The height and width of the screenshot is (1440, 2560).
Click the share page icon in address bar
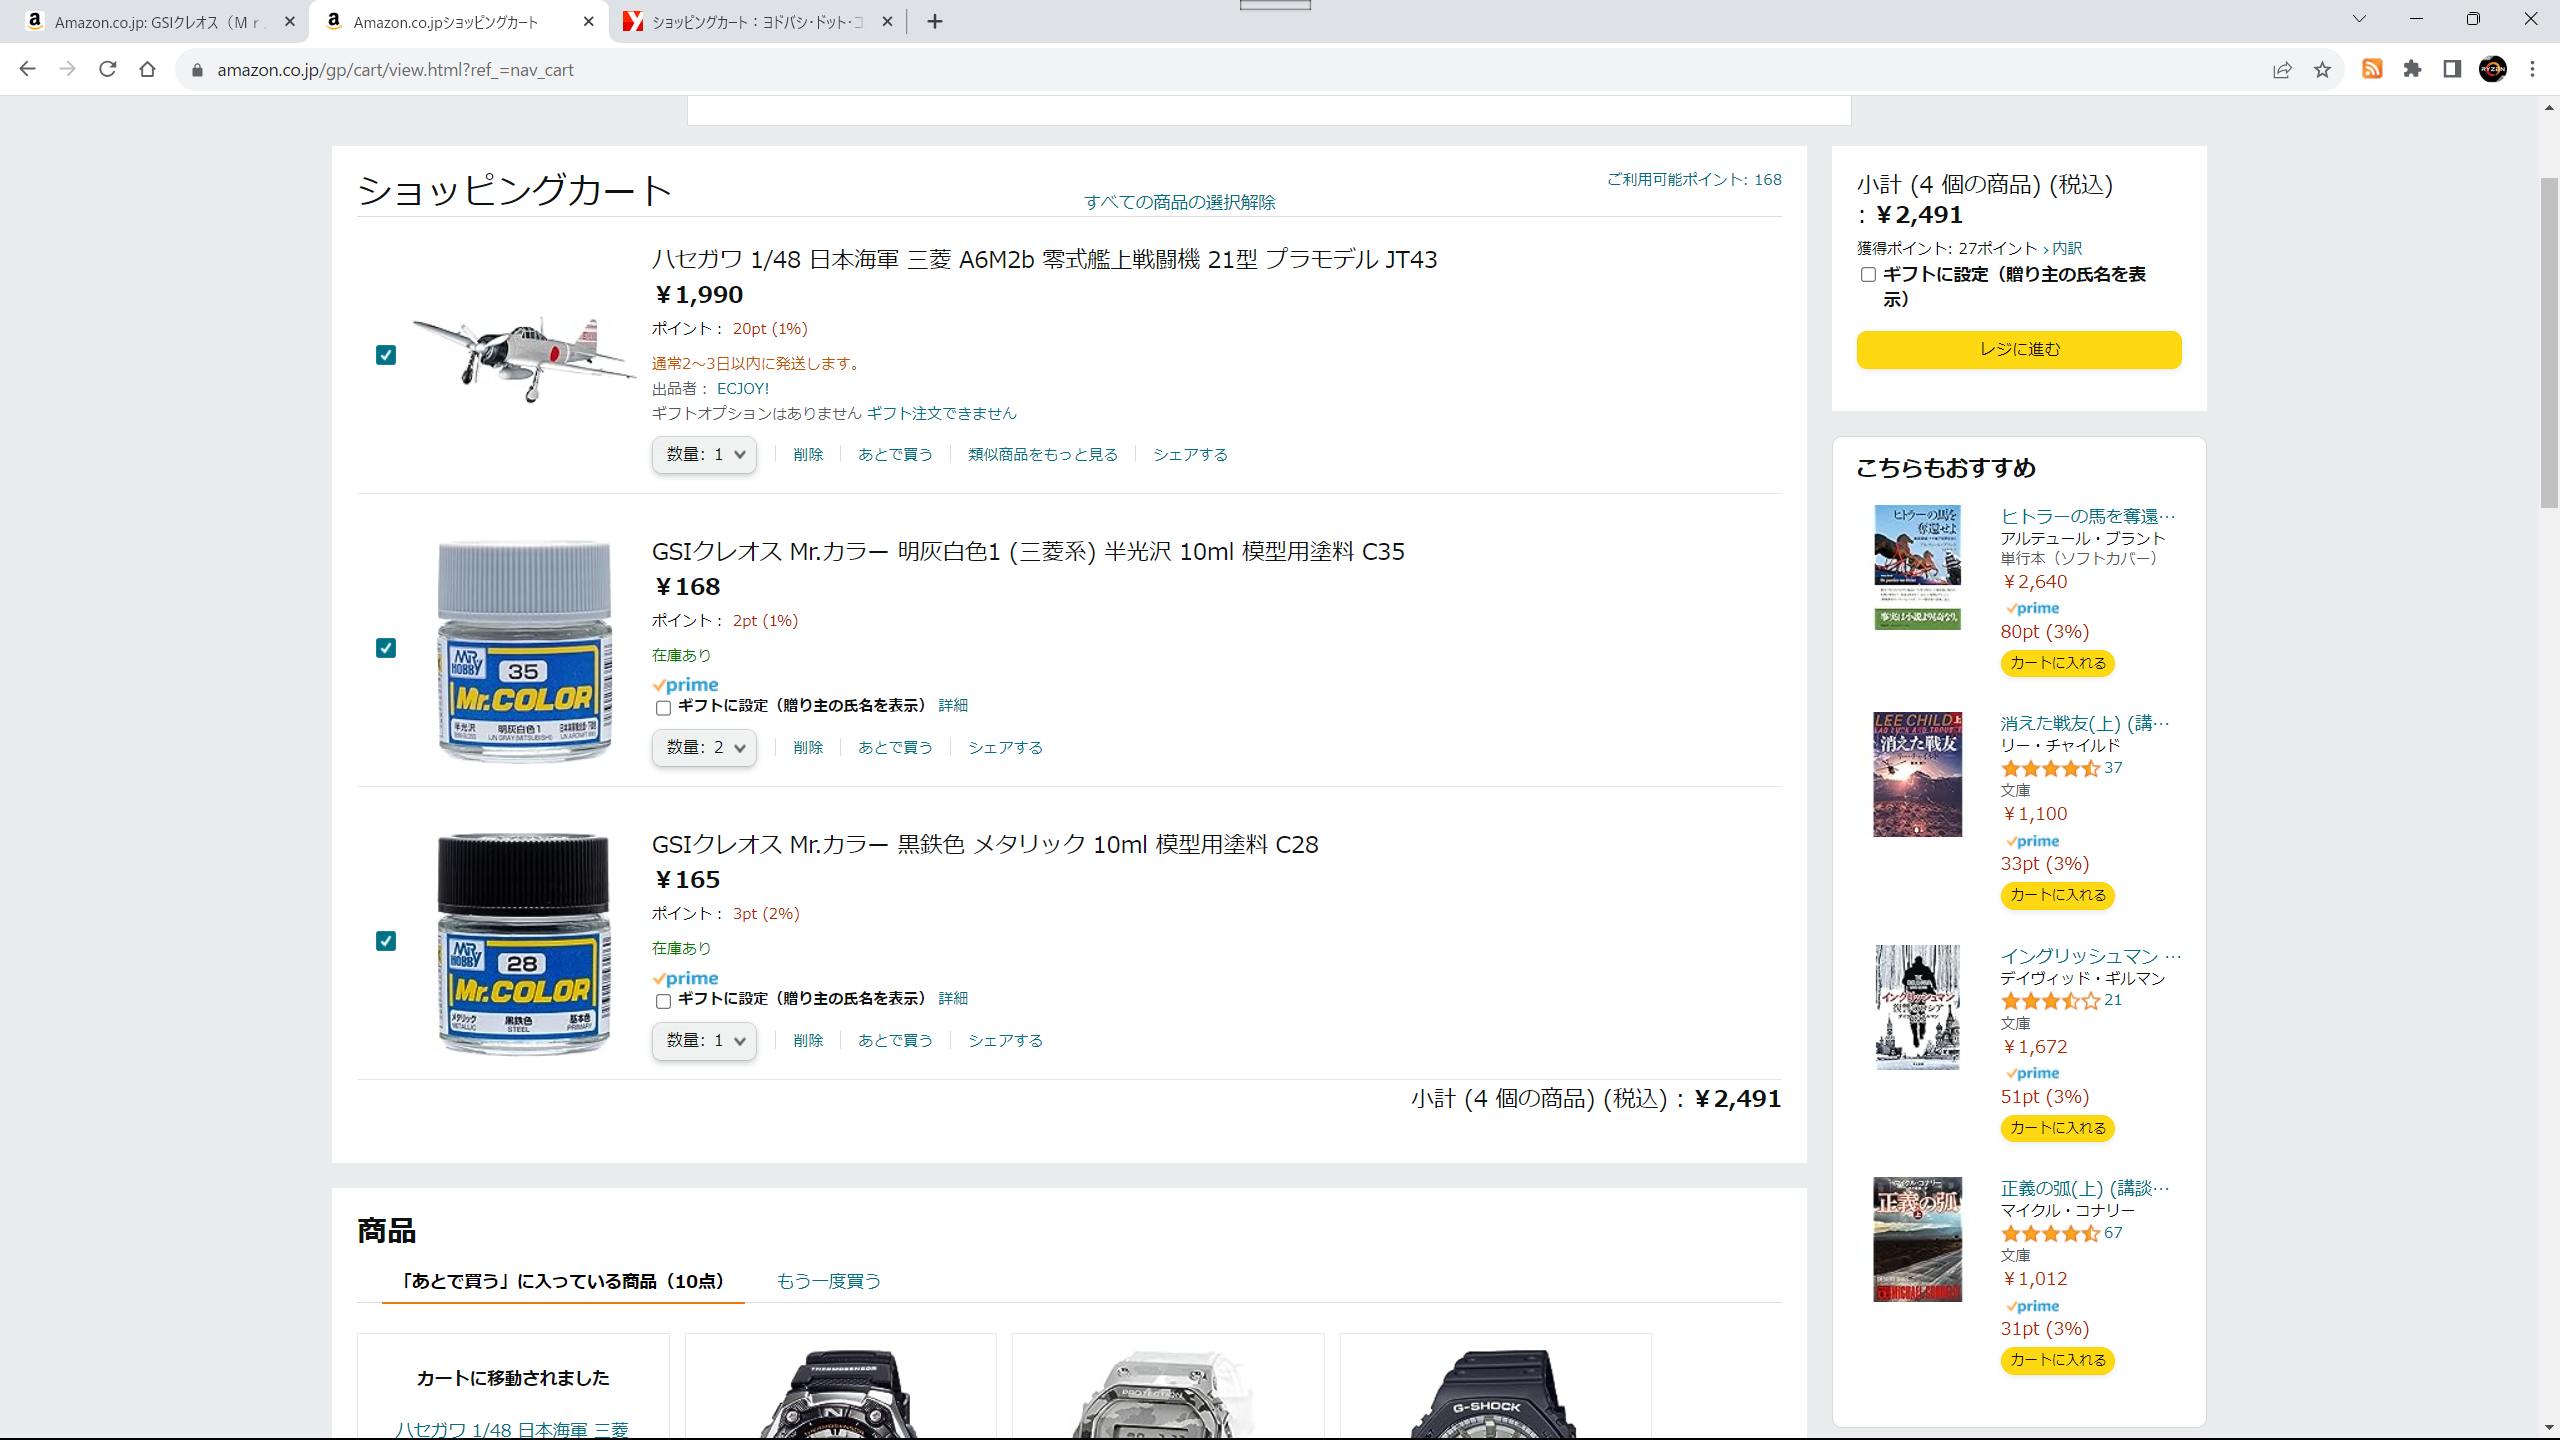(x=2282, y=69)
